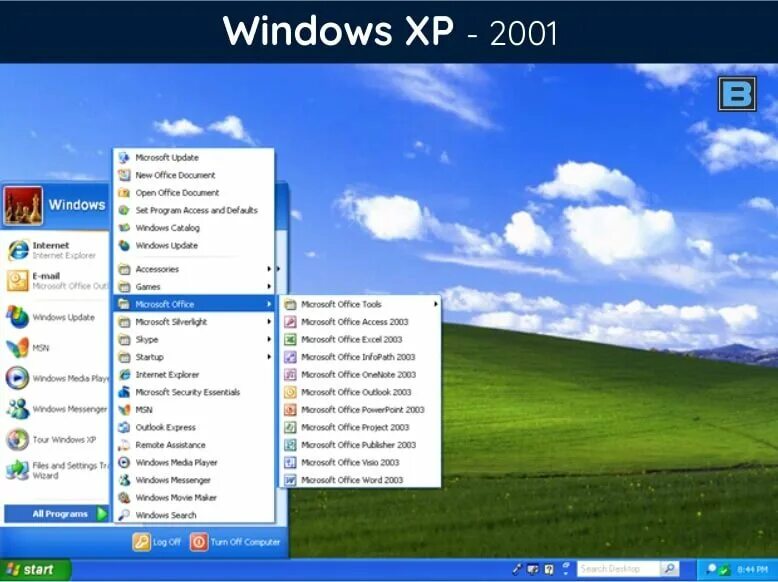Click the taskbar clock showing 8:44 PM
The image size is (778, 582).
pos(754,570)
